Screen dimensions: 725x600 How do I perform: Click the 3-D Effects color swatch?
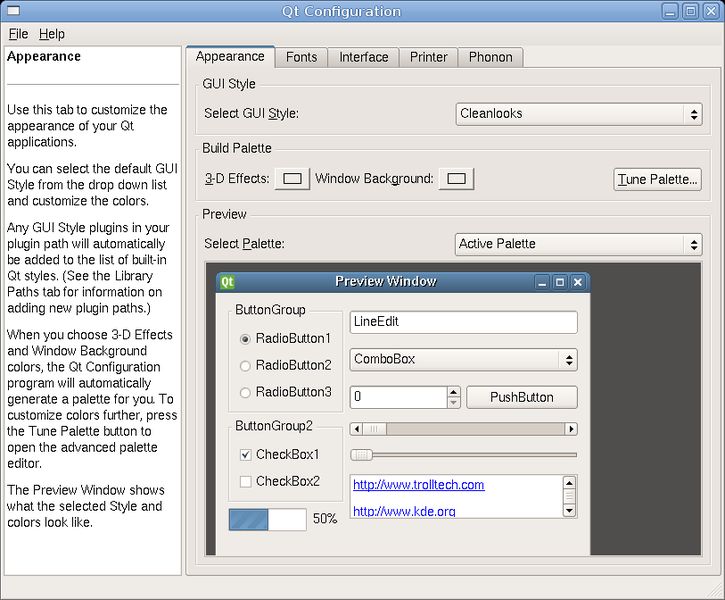click(292, 178)
